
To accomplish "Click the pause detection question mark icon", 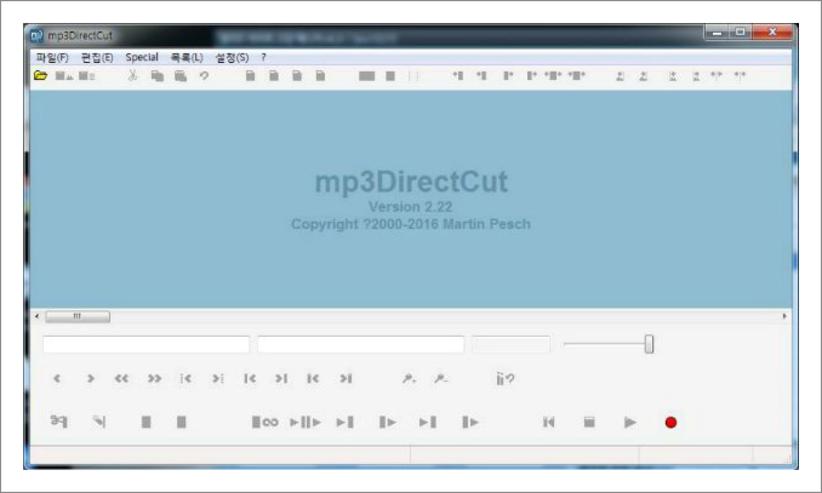I will [505, 378].
